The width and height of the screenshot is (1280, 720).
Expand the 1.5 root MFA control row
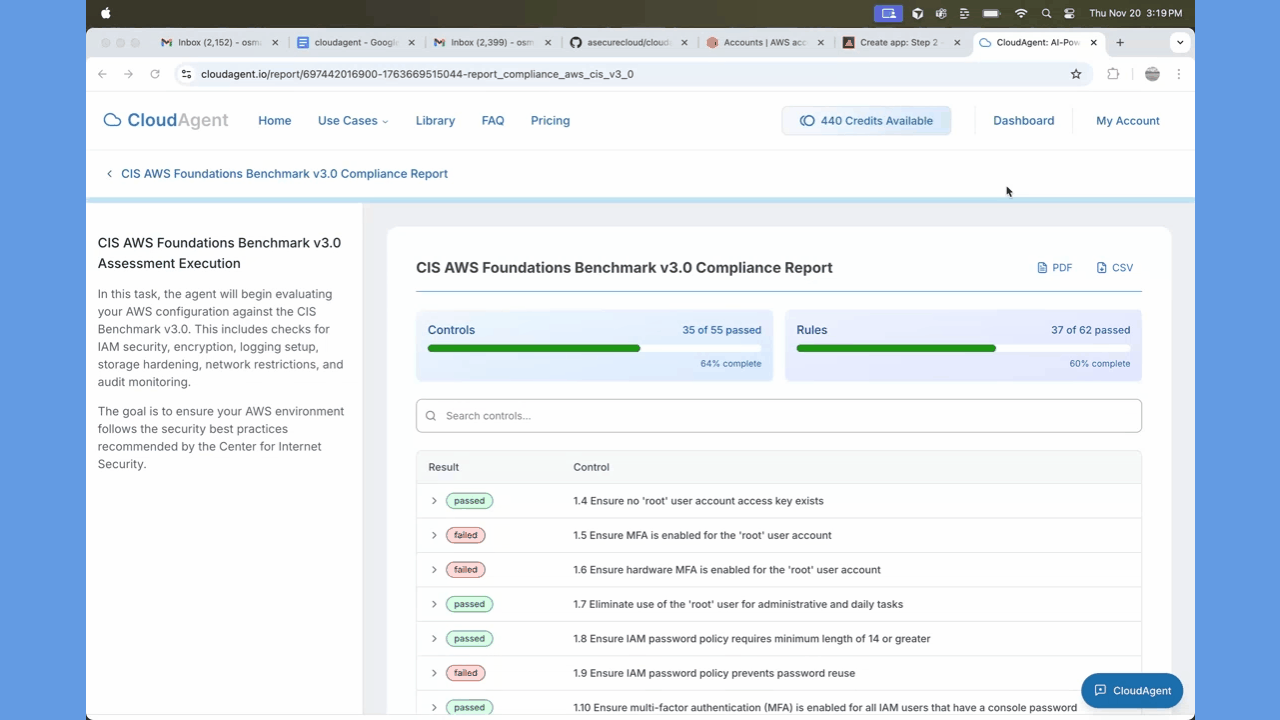coord(433,535)
